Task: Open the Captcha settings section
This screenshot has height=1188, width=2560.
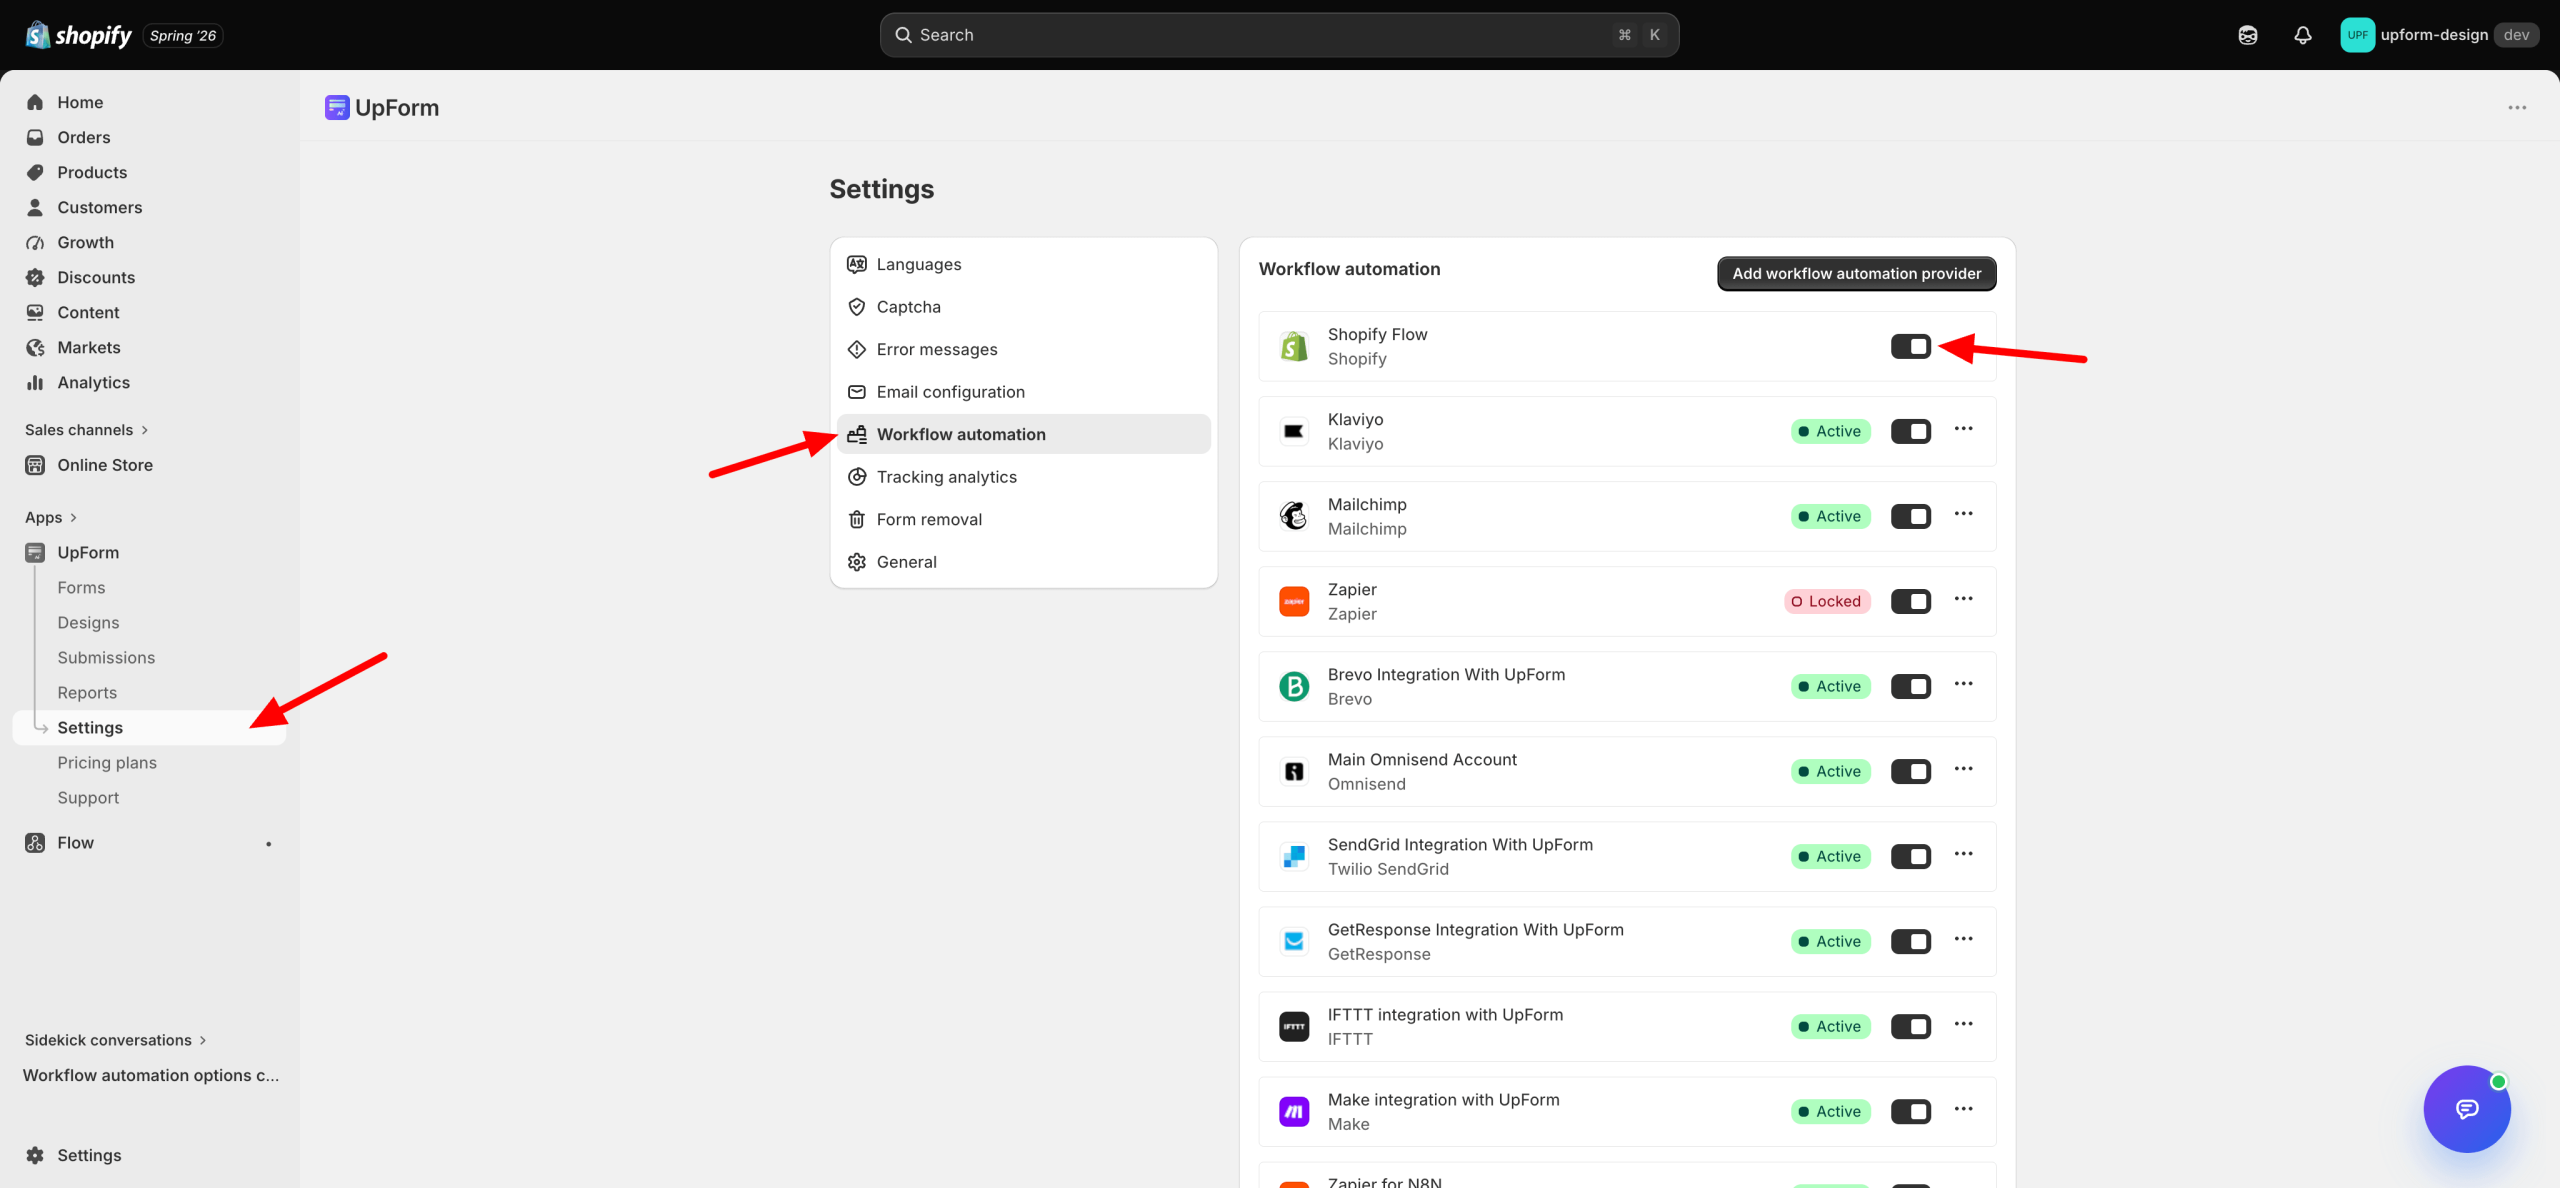Action: (1023, 307)
